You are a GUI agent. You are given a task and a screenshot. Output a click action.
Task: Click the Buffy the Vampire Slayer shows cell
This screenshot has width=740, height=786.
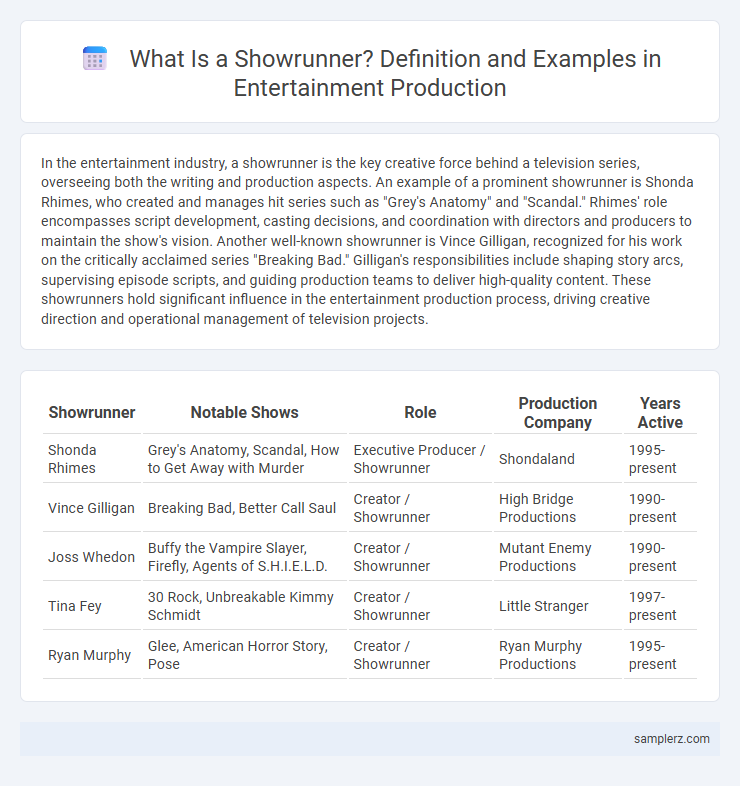(x=245, y=557)
